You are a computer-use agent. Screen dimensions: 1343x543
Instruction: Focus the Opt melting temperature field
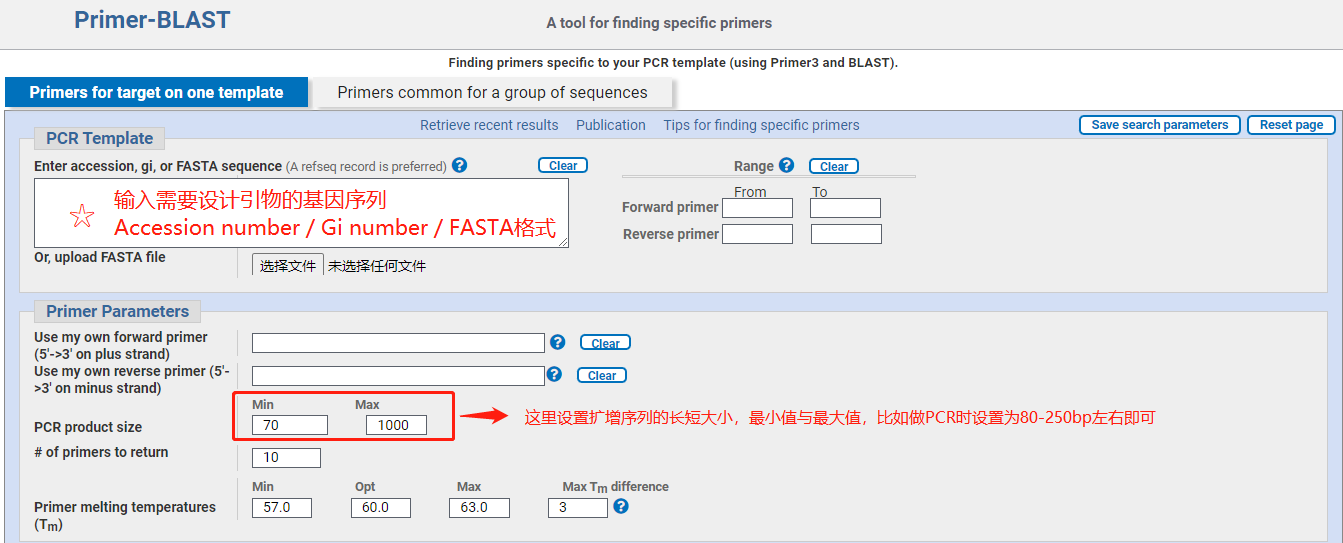(382, 507)
